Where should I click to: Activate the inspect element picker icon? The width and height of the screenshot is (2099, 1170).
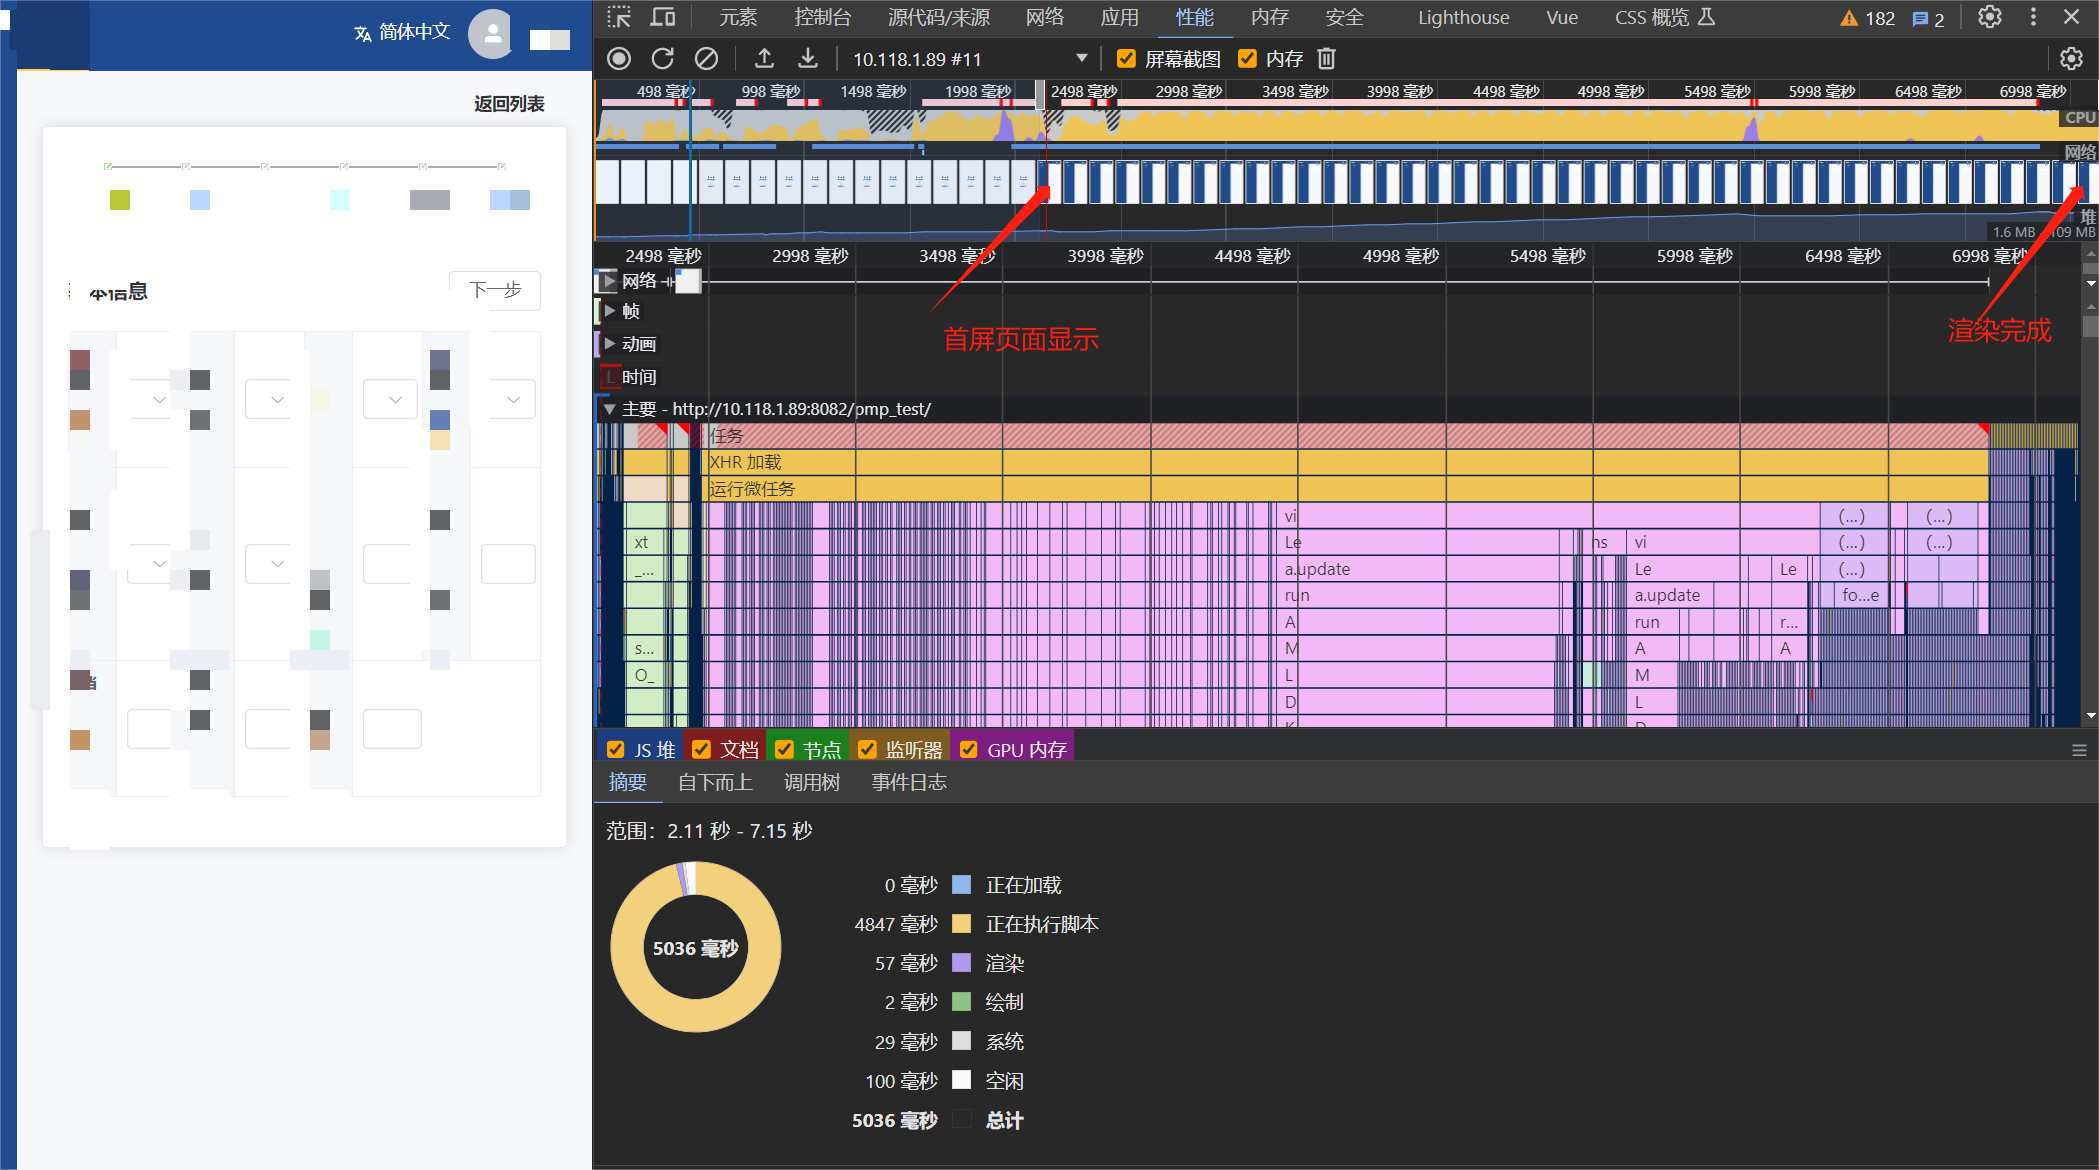[619, 17]
